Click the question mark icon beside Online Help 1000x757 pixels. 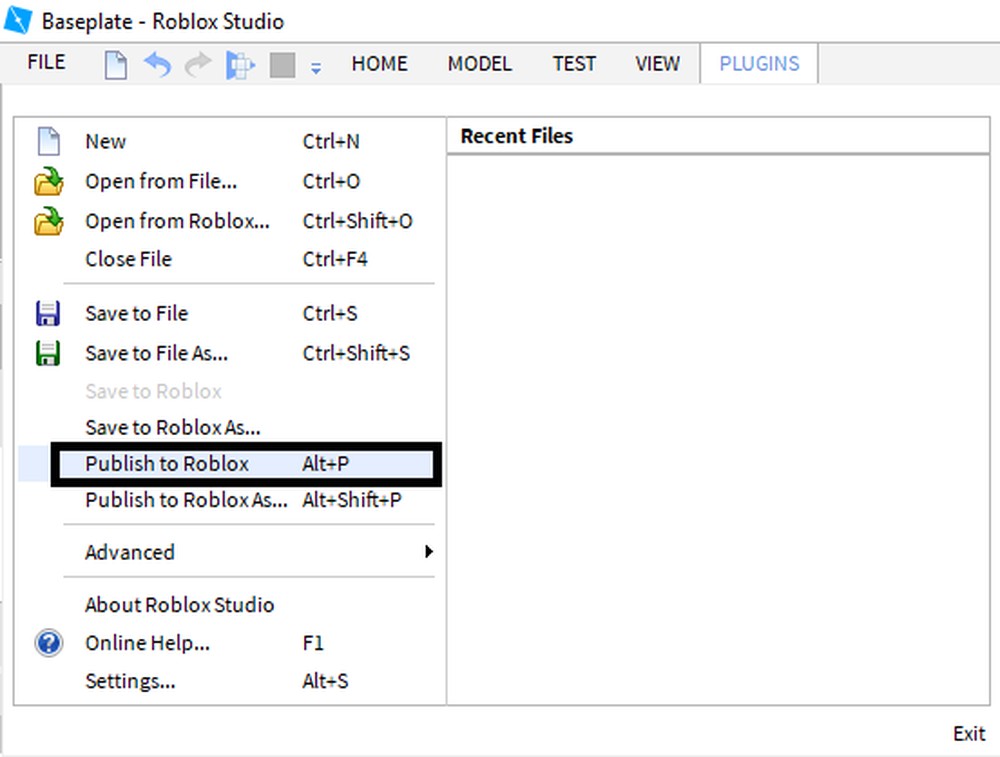tap(47, 643)
